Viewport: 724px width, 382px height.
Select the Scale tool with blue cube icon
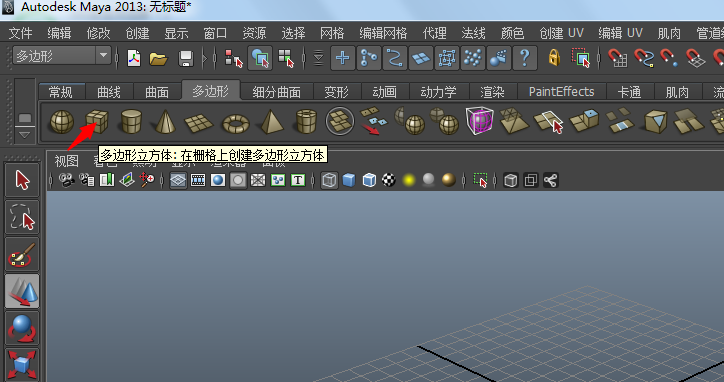22,364
